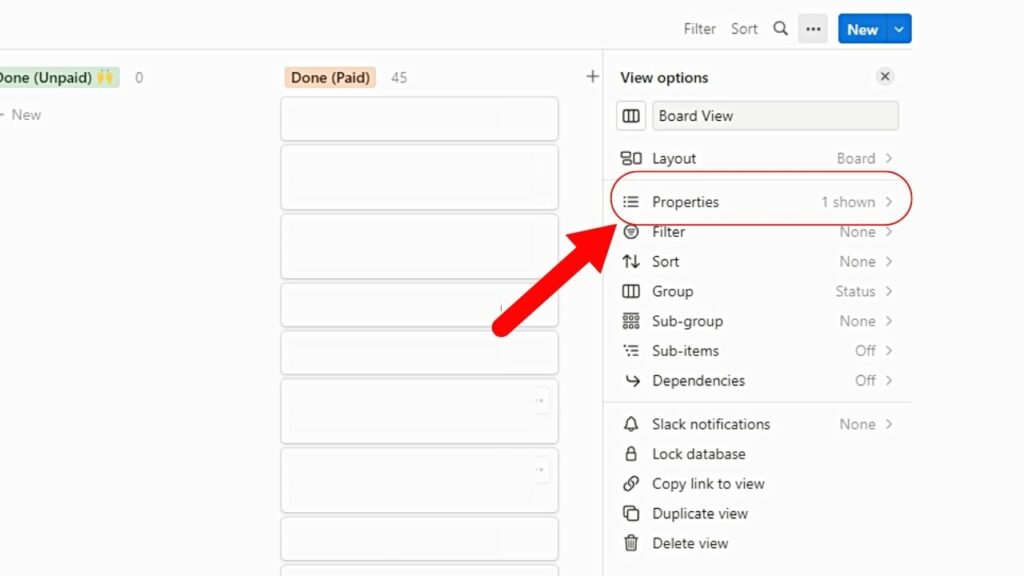Click the Board View name field
This screenshot has width=1024, height=576.
tap(775, 116)
